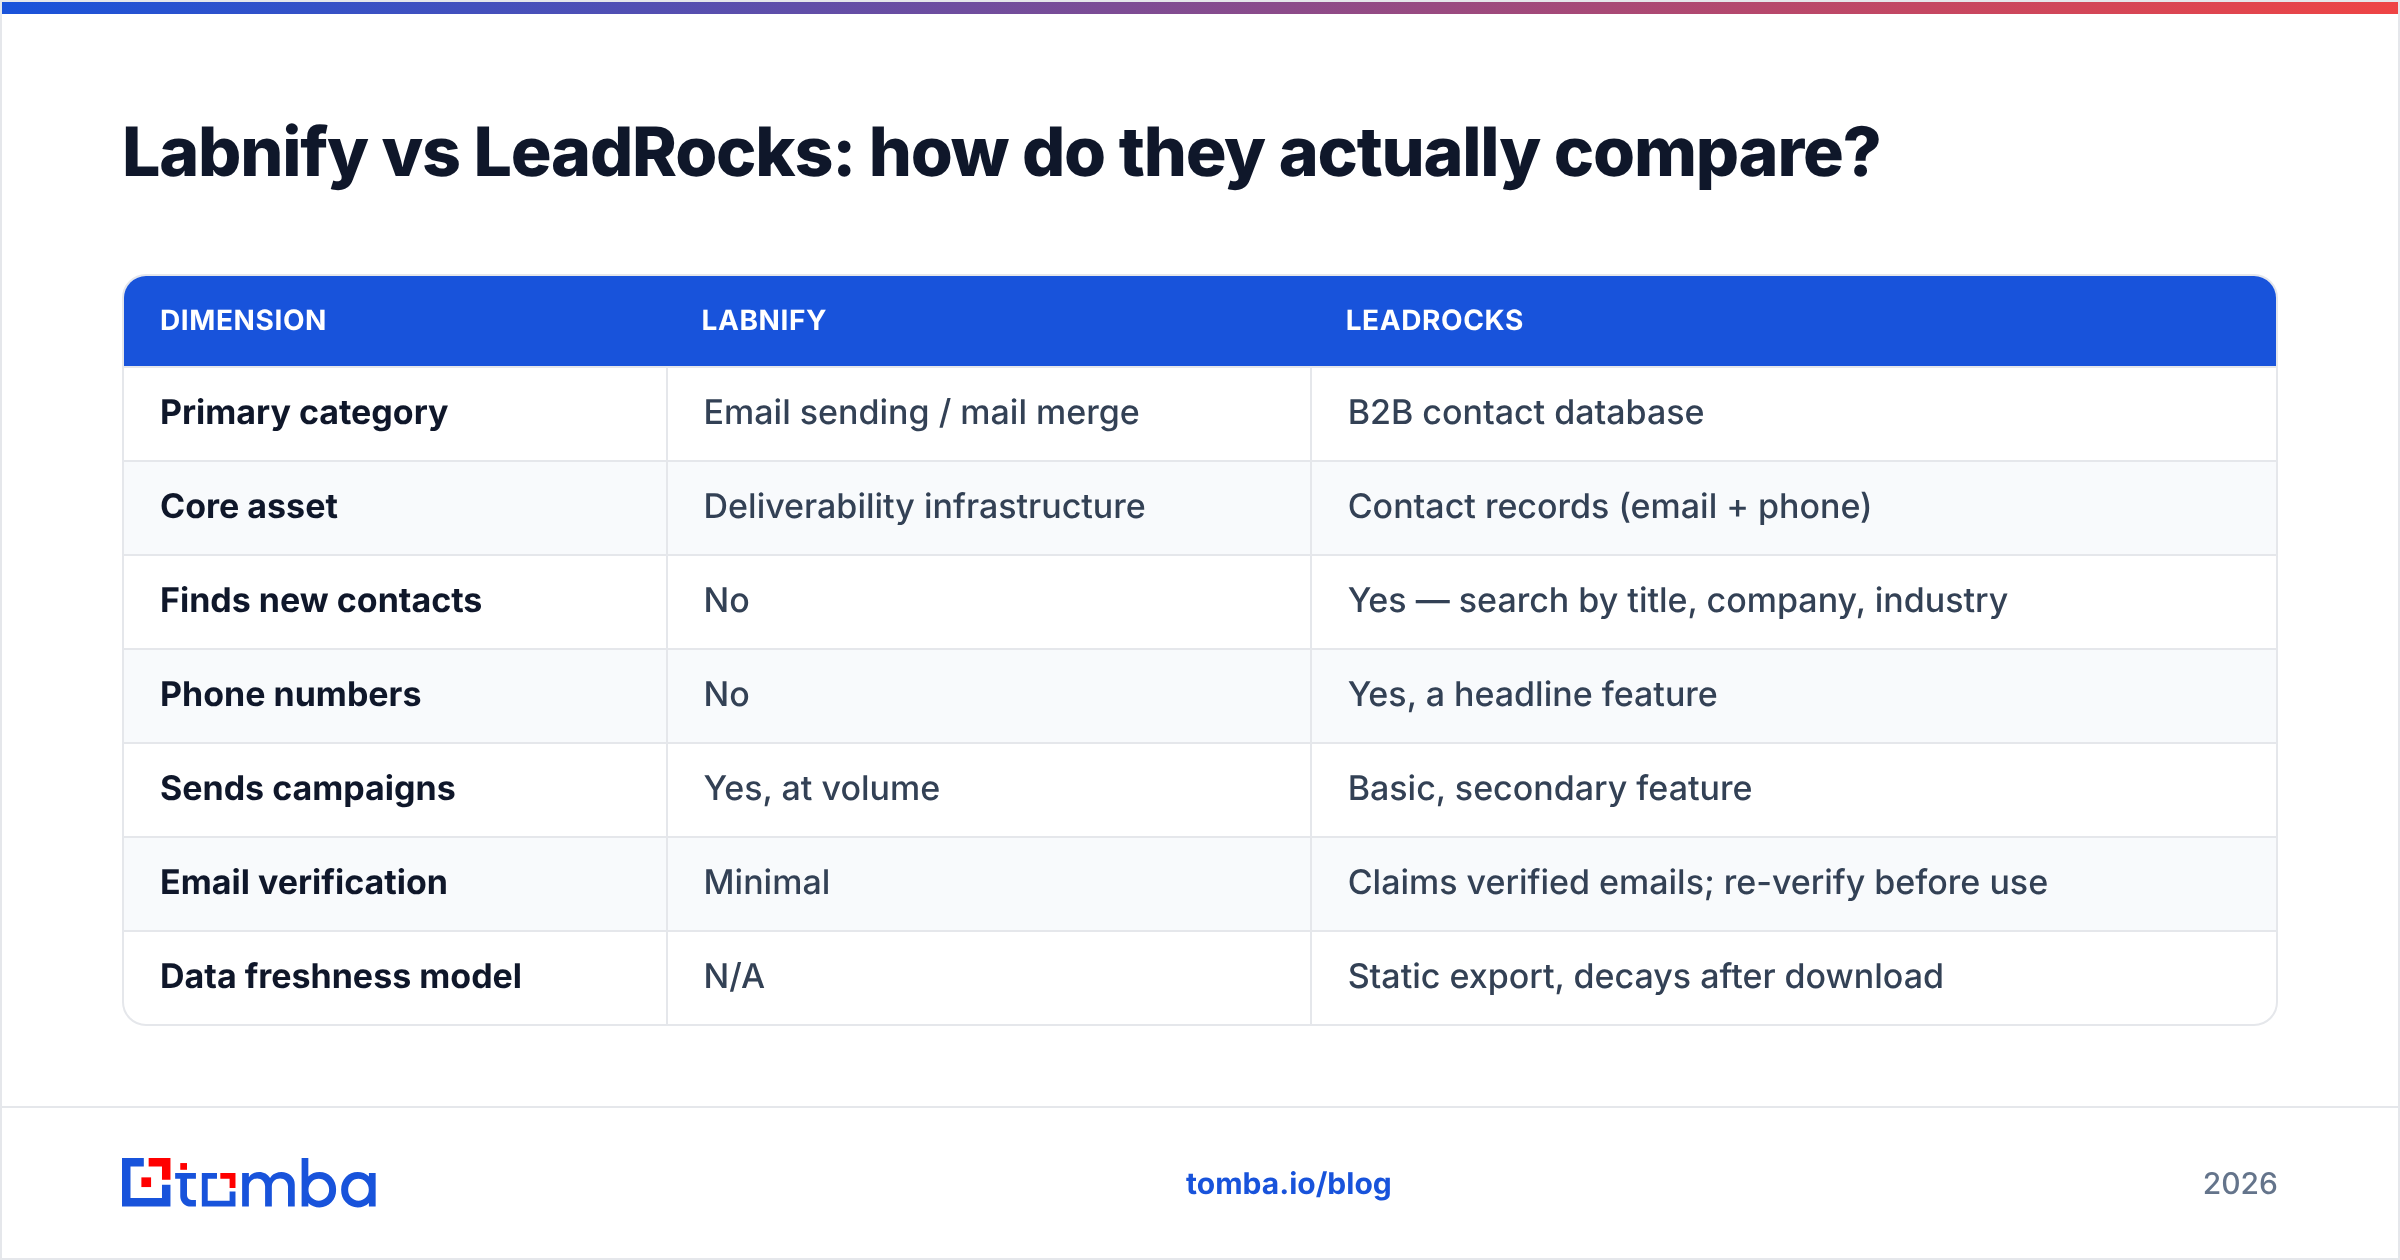Click the 'Email verification' row label
The width and height of the screenshot is (2400, 1260).
click(x=304, y=883)
